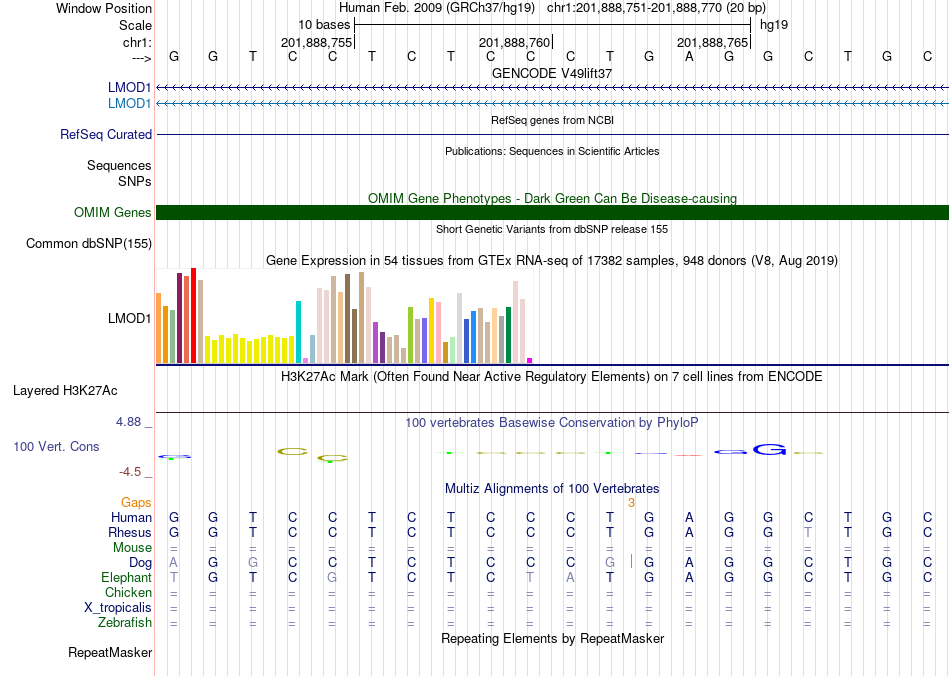Click the magenta last bar of GTEx chart
The width and height of the screenshot is (950, 676).
pyautogui.click(x=530, y=361)
